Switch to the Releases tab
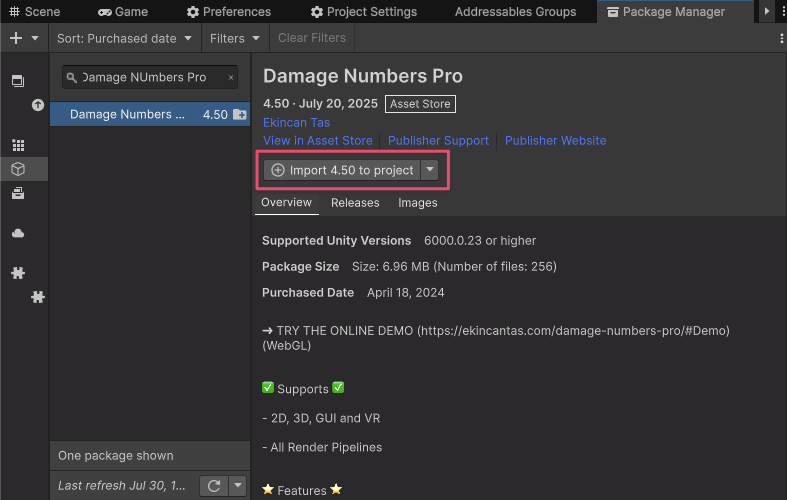This screenshot has height=500, width=787. (x=355, y=202)
